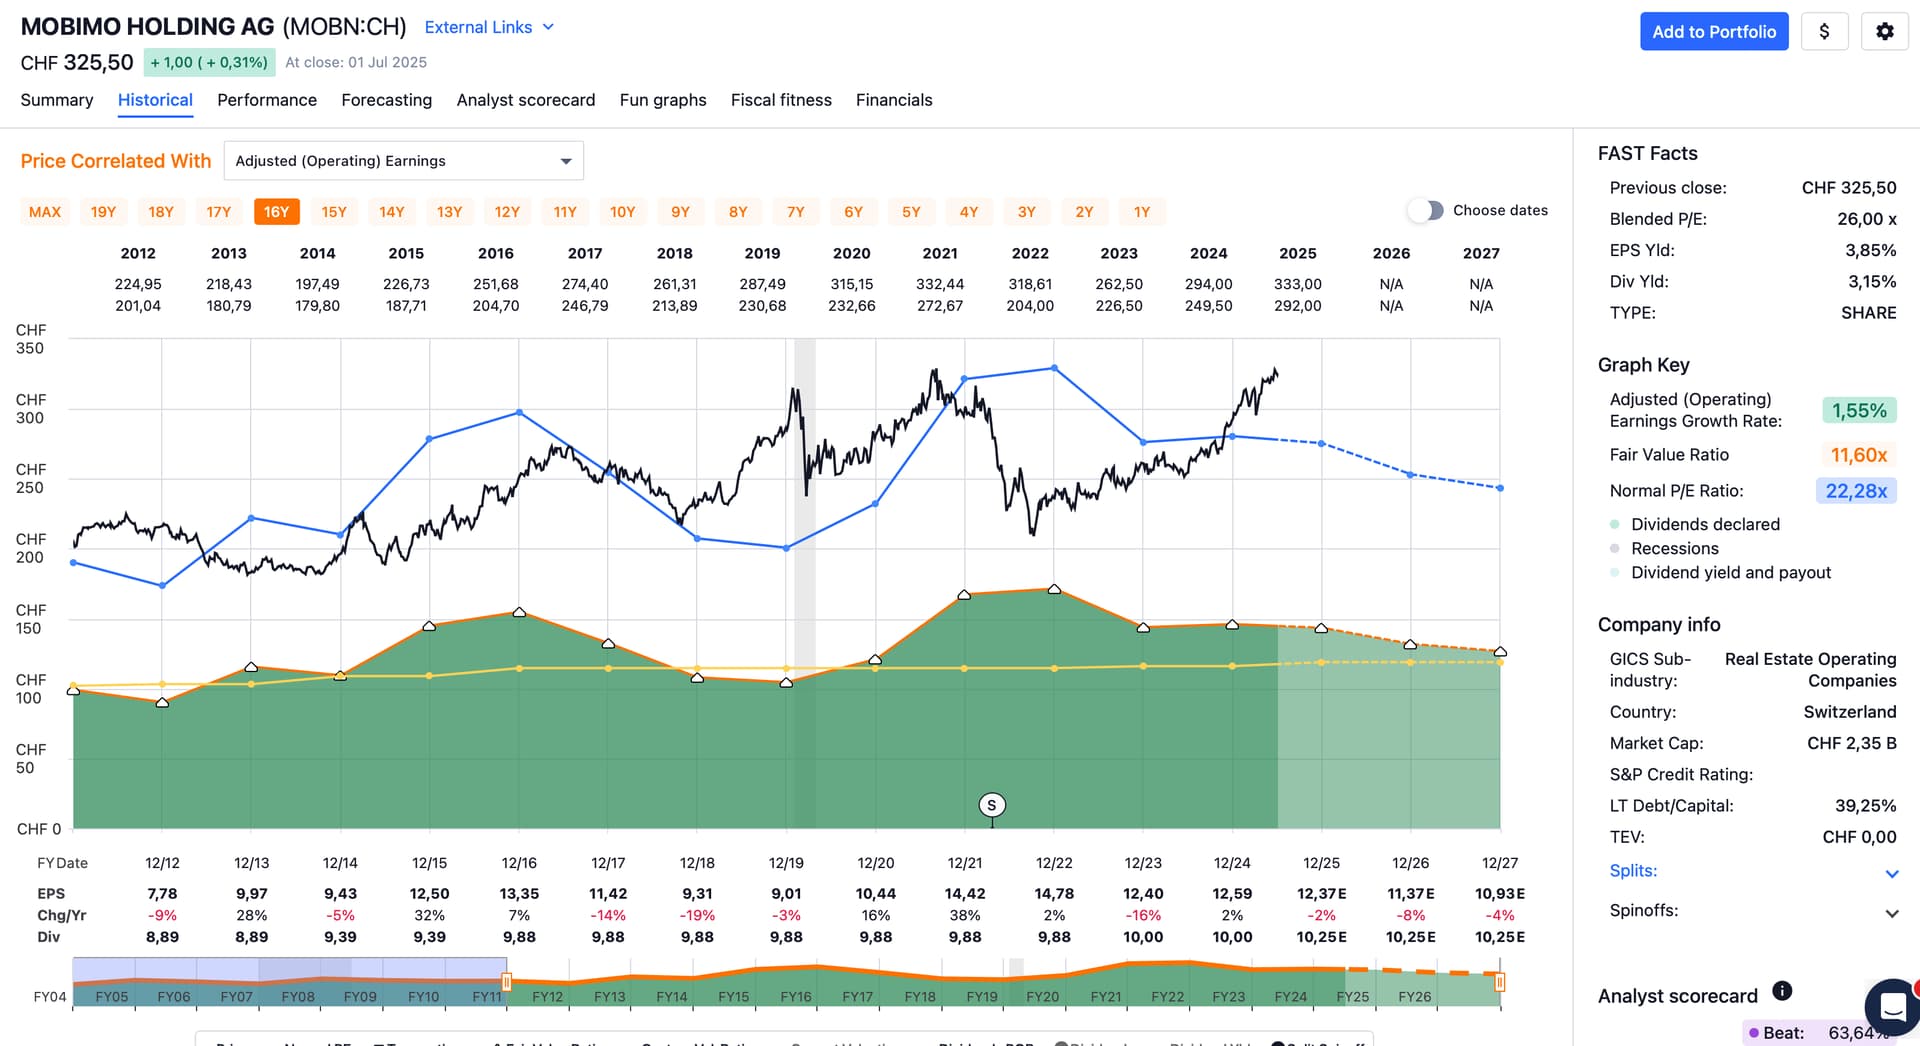
Task: Click the 12/16 earnings triangle marker
Action: click(x=519, y=611)
